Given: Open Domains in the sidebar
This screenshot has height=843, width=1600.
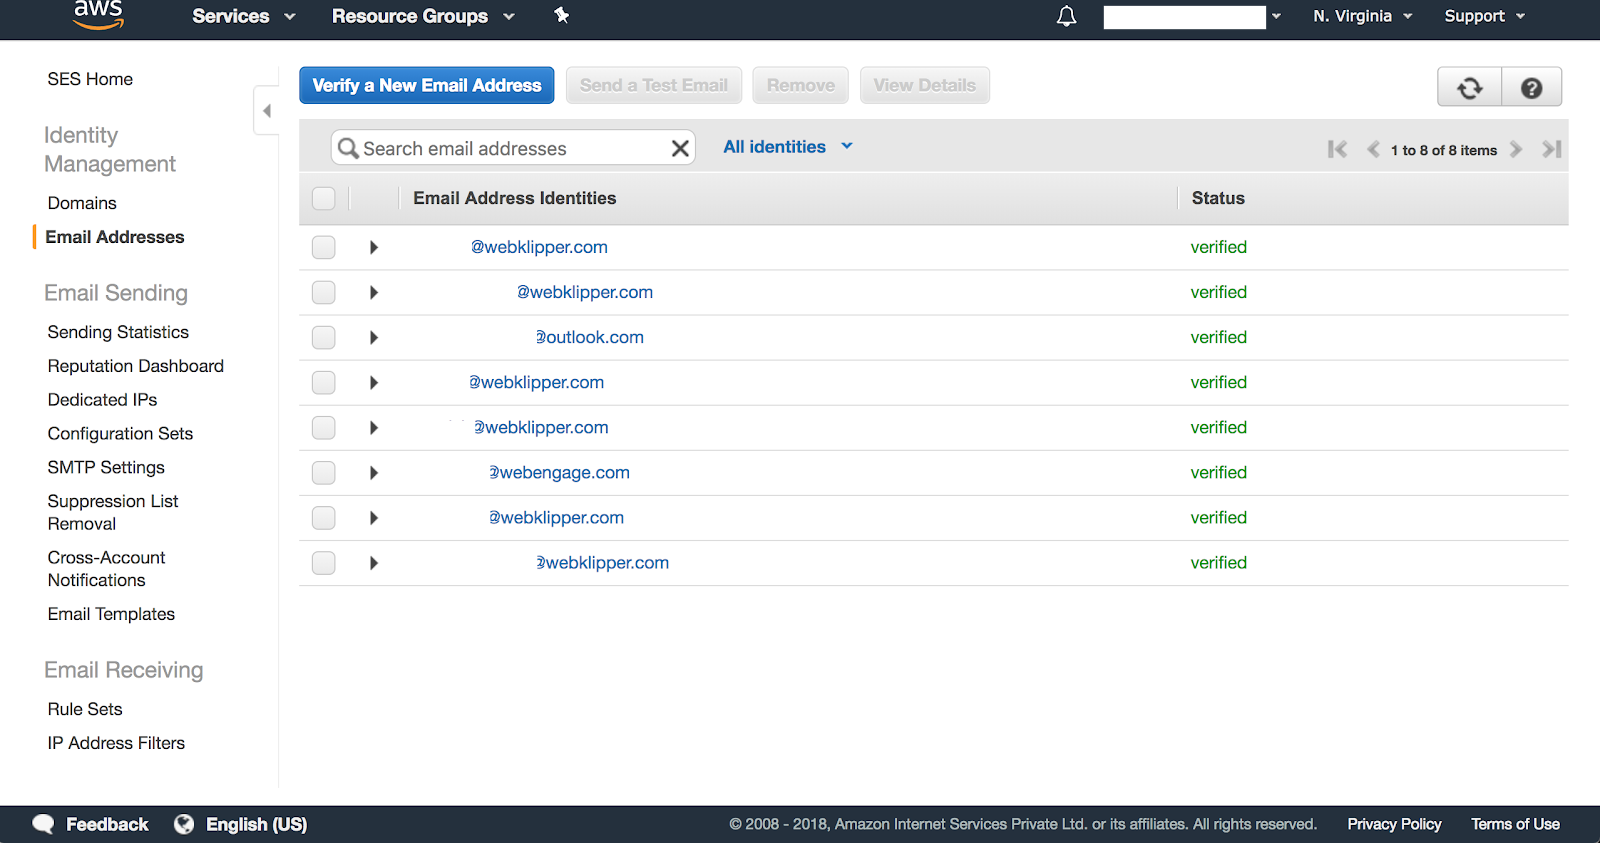Looking at the screenshot, I should (x=82, y=203).
